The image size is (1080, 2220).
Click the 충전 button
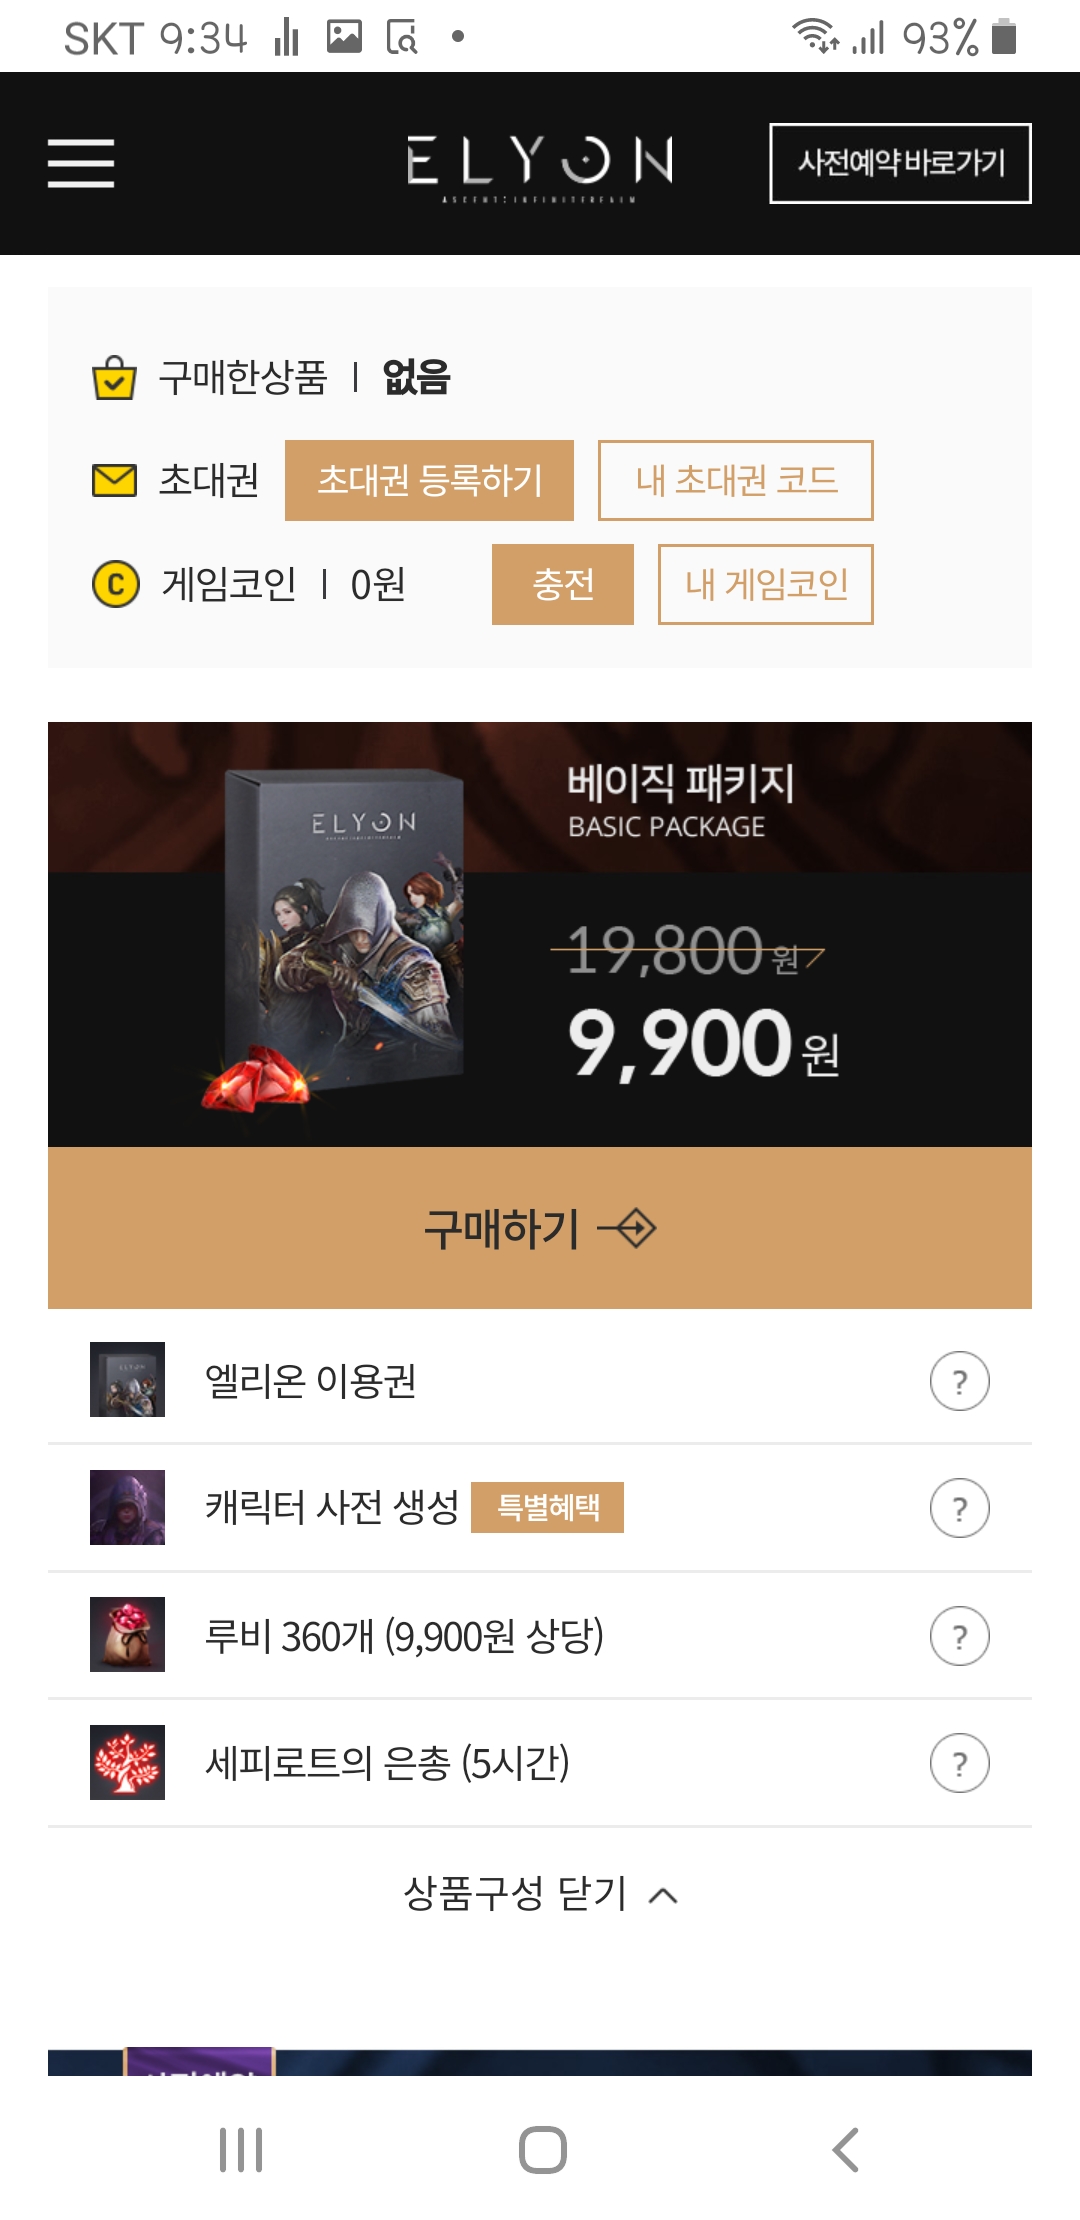pos(563,584)
